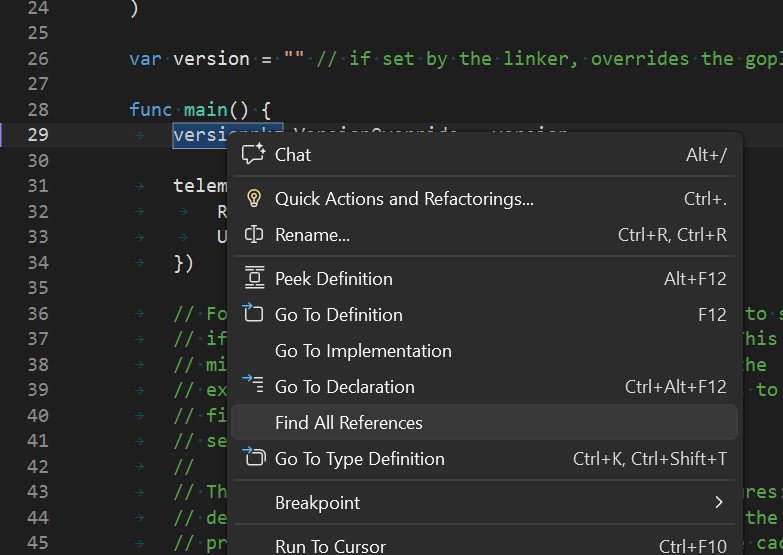
Task: Click line number 42 in gutter
Action: [38, 466]
